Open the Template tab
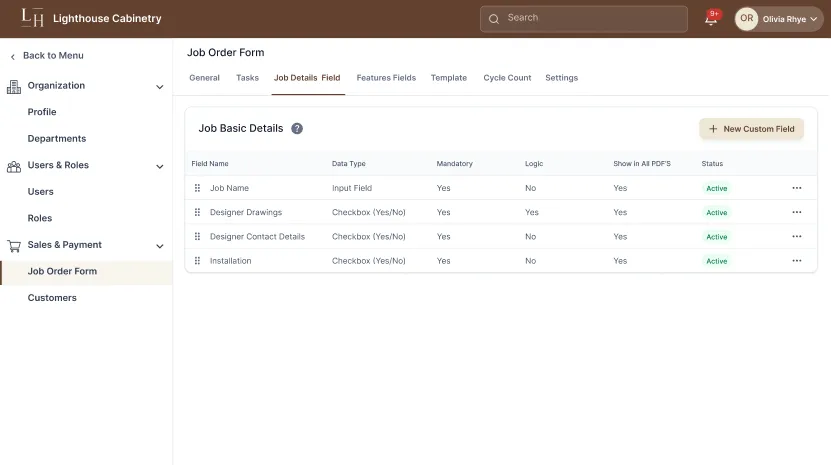The width and height of the screenshot is (831, 465). 448,78
